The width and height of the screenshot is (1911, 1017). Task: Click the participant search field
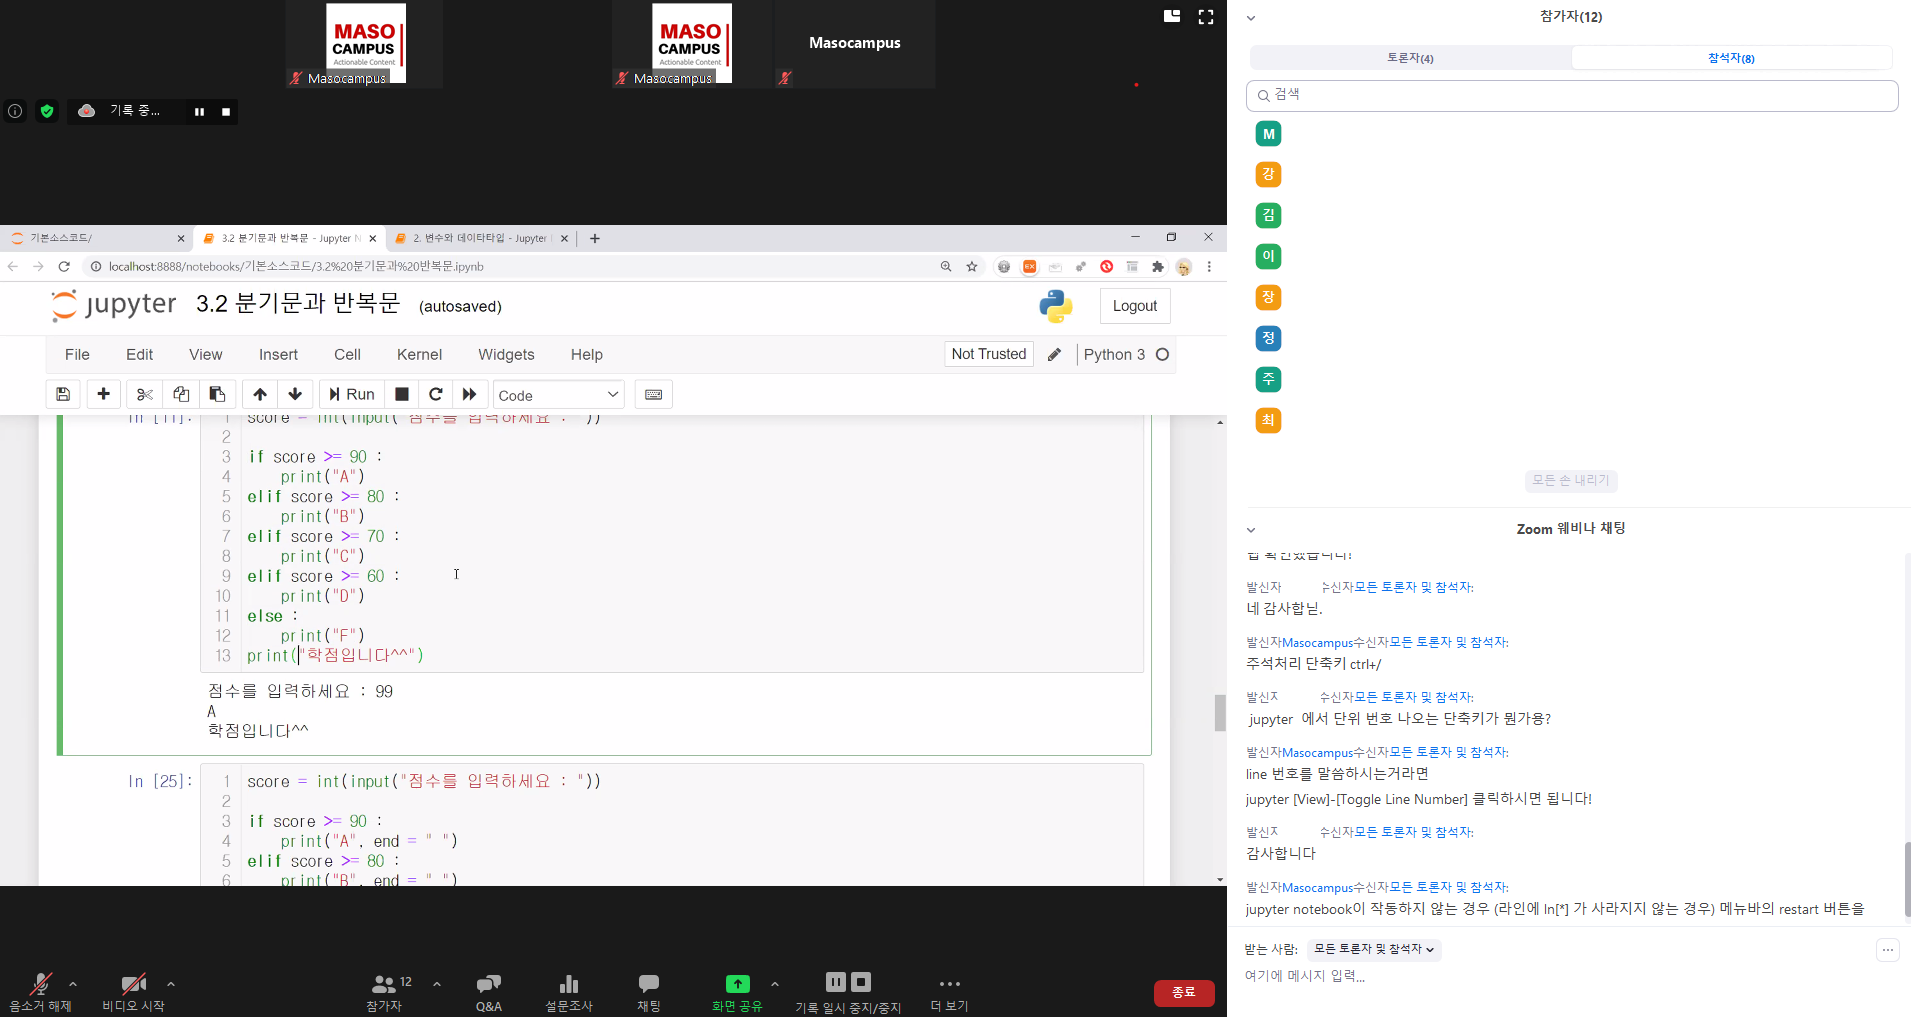coord(1571,95)
